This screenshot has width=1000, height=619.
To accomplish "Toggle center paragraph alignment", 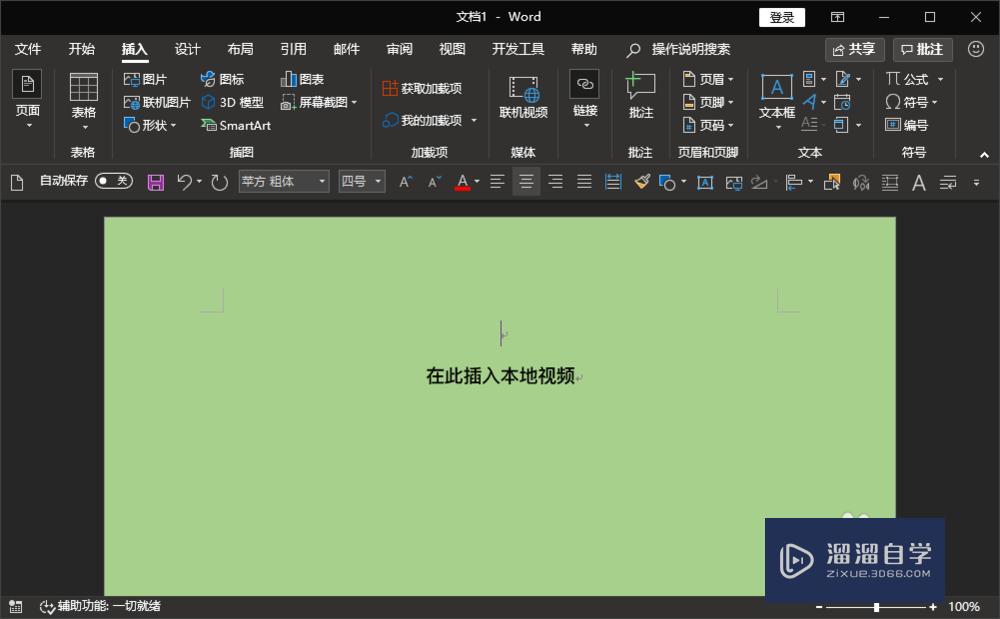I will [x=526, y=182].
